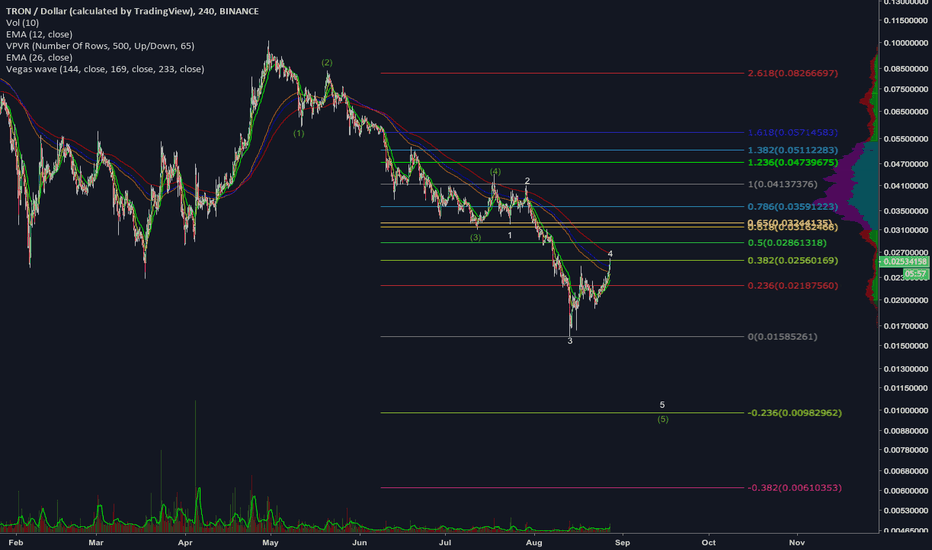The width and height of the screenshot is (932, 550).
Task: Click the 0.00880000 price axis label
Action: (906, 431)
